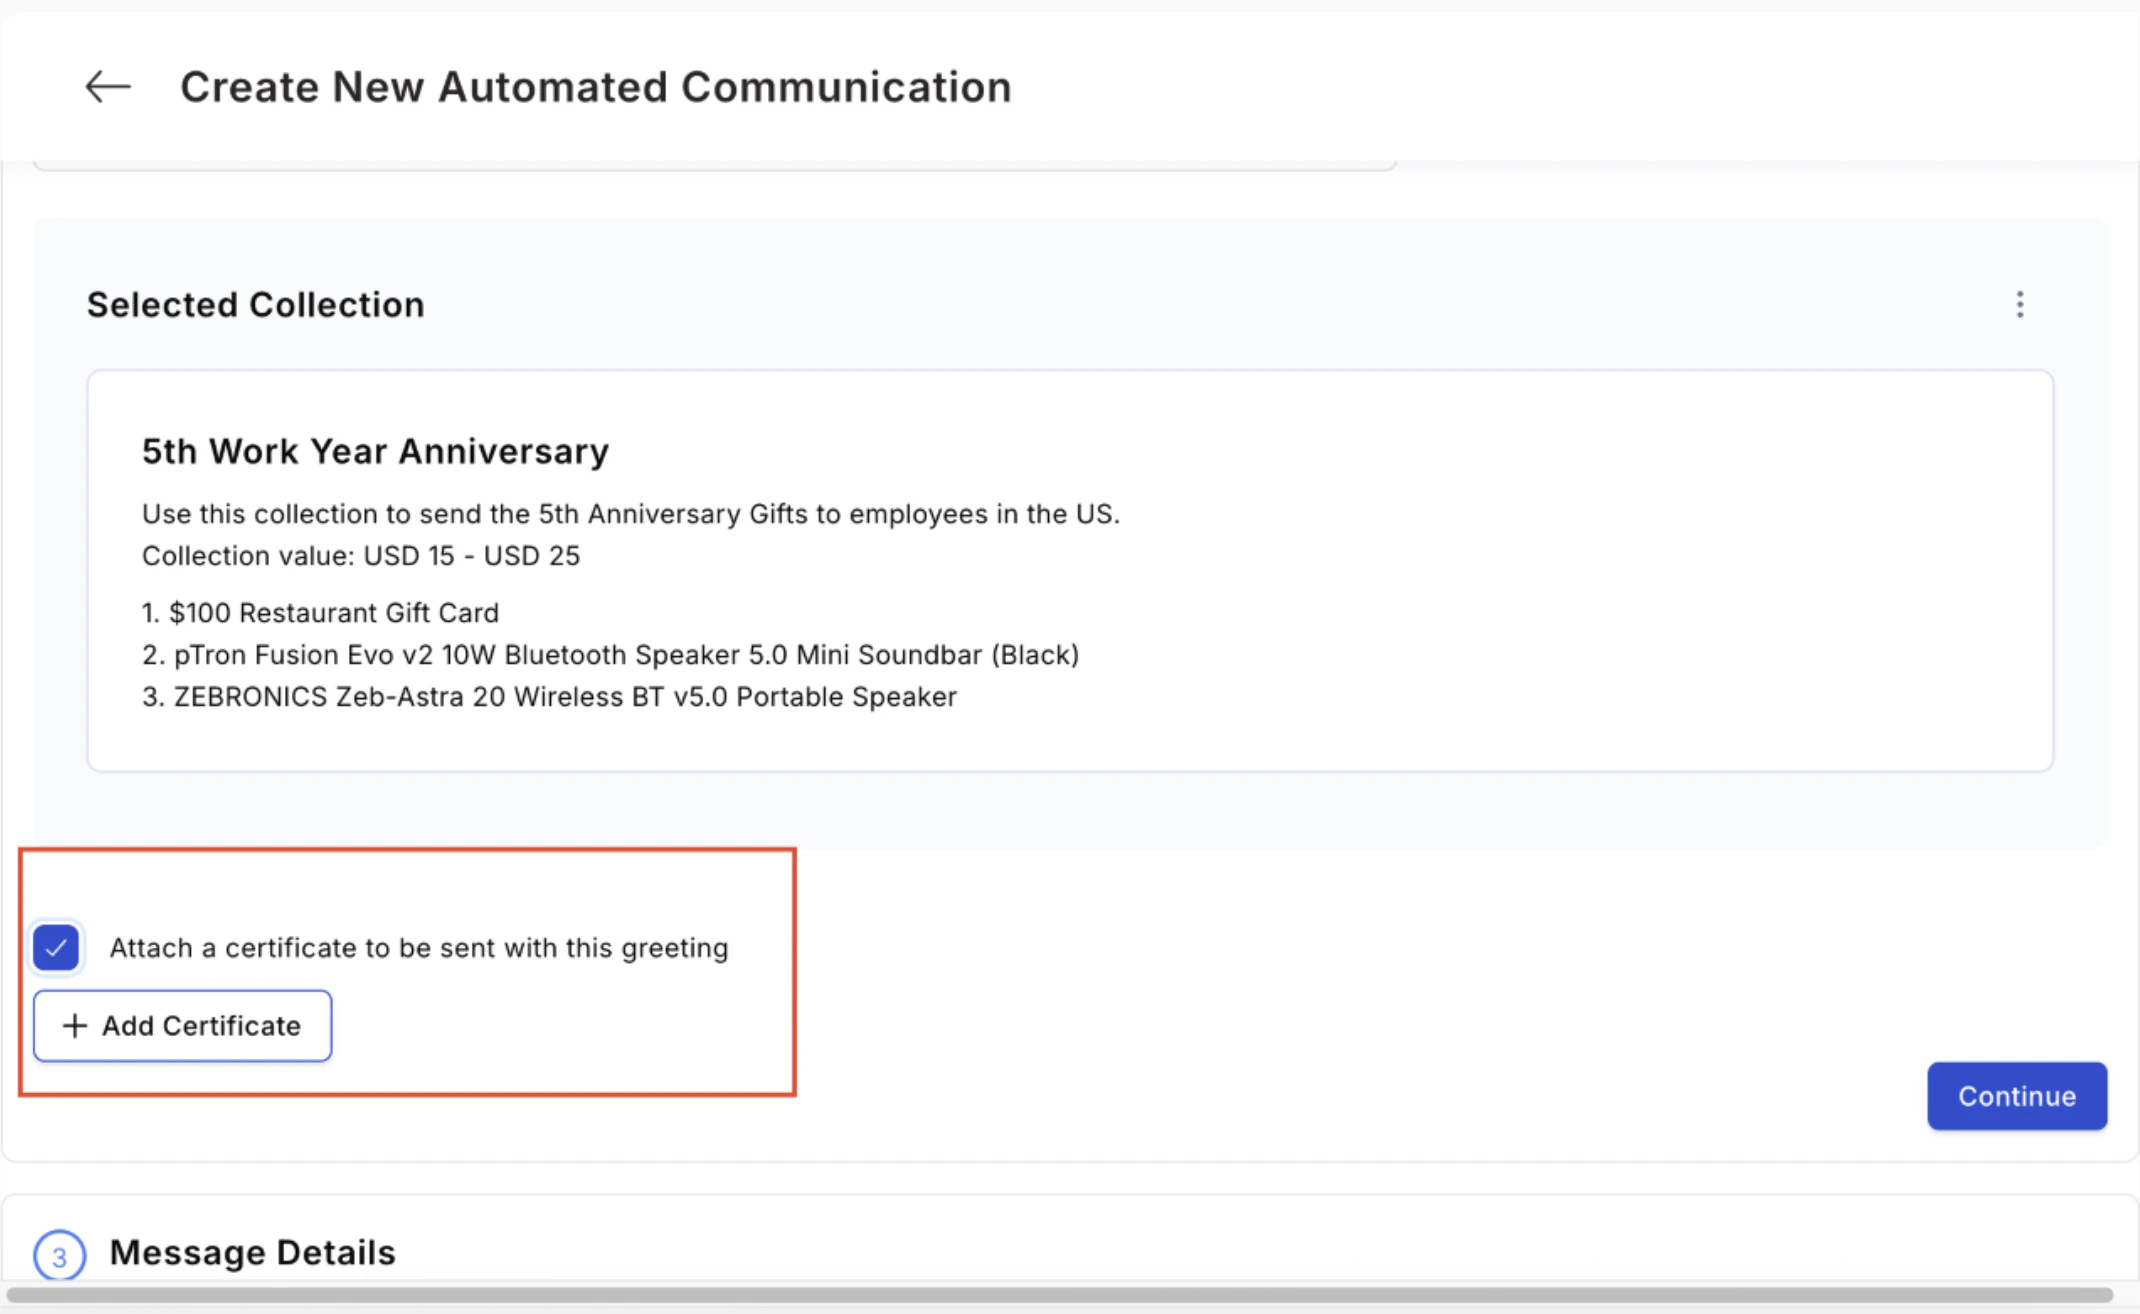Click the collection description text
Screen dimensions: 2140x1314
pos(631,513)
